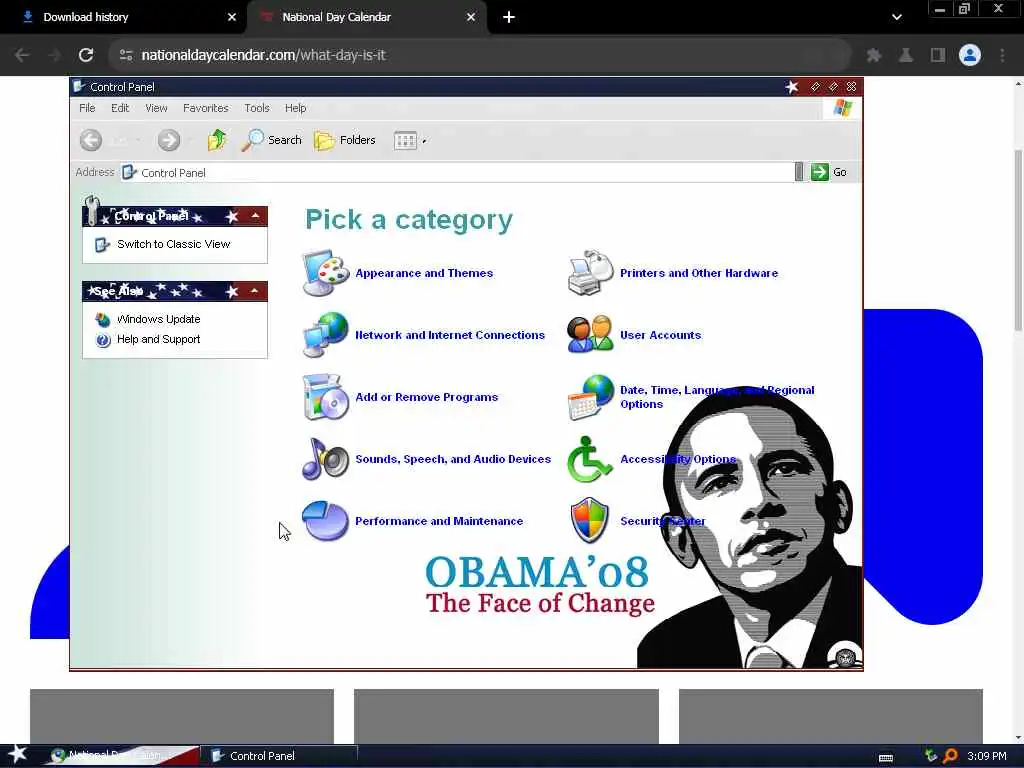Image resolution: width=1024 pixels, height=768 pixels.
Task: Open the Date, Time, Language globe-calendar icon
Action: 590,396
